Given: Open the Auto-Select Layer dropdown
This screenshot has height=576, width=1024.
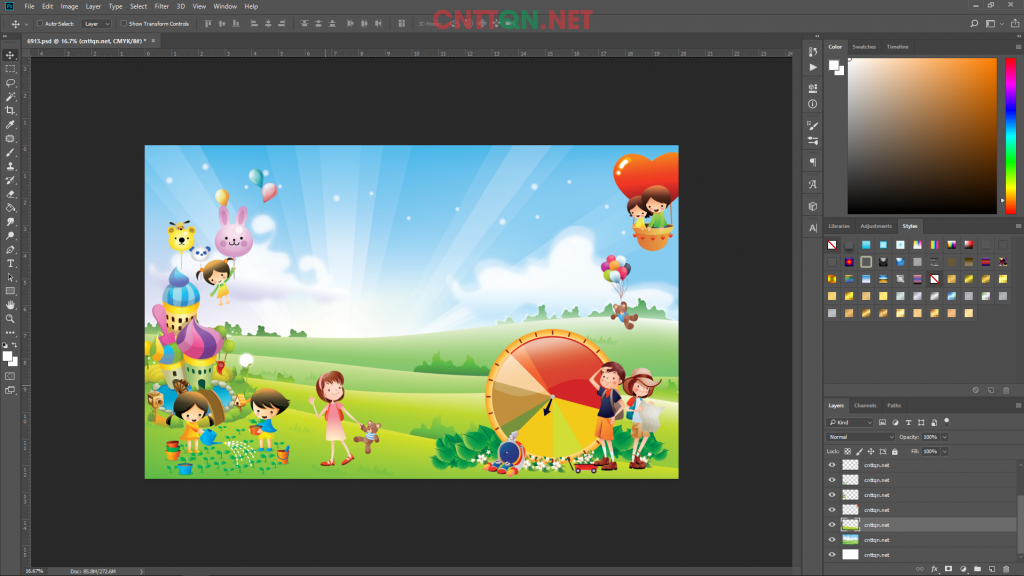Looking at the screenshot, I should (97, 24).
